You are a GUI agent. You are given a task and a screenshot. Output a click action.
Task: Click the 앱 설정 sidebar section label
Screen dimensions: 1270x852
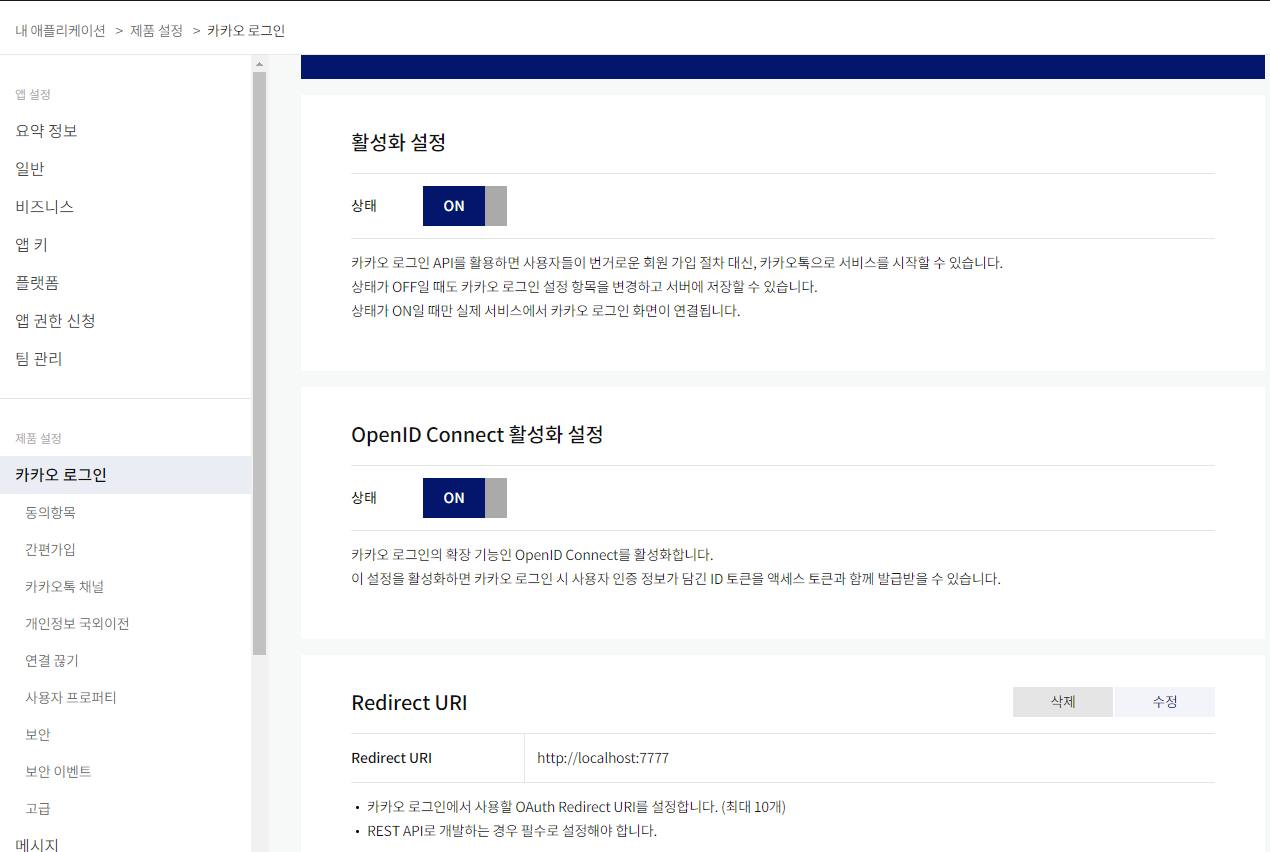pyautogui.click(x=33, y=94)
